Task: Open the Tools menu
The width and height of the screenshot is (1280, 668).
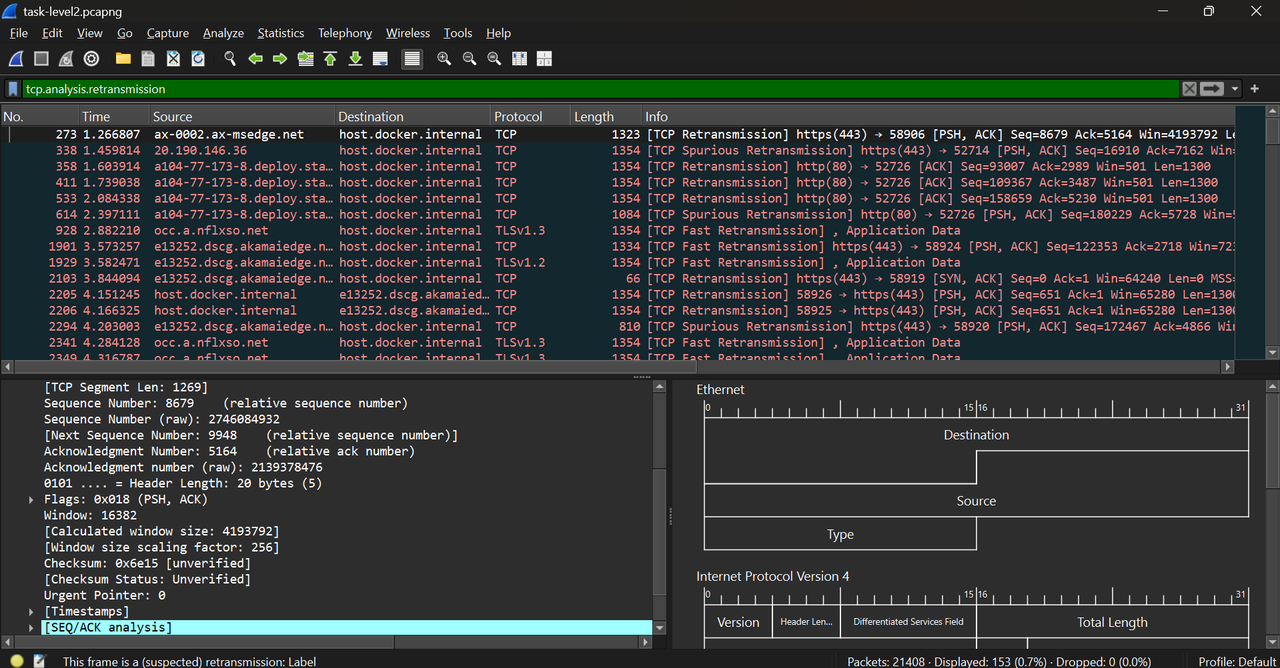Action: pyautogui.click(x=458, y=33)
